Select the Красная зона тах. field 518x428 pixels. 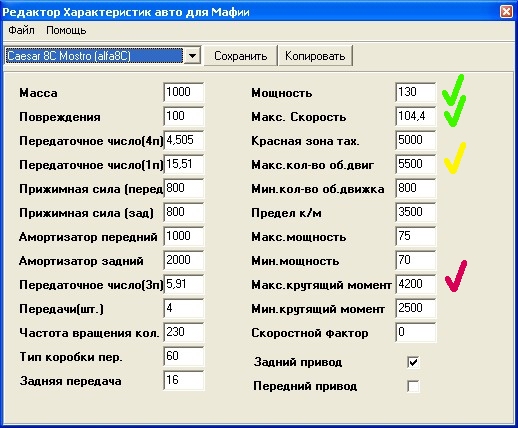(416, 140)
